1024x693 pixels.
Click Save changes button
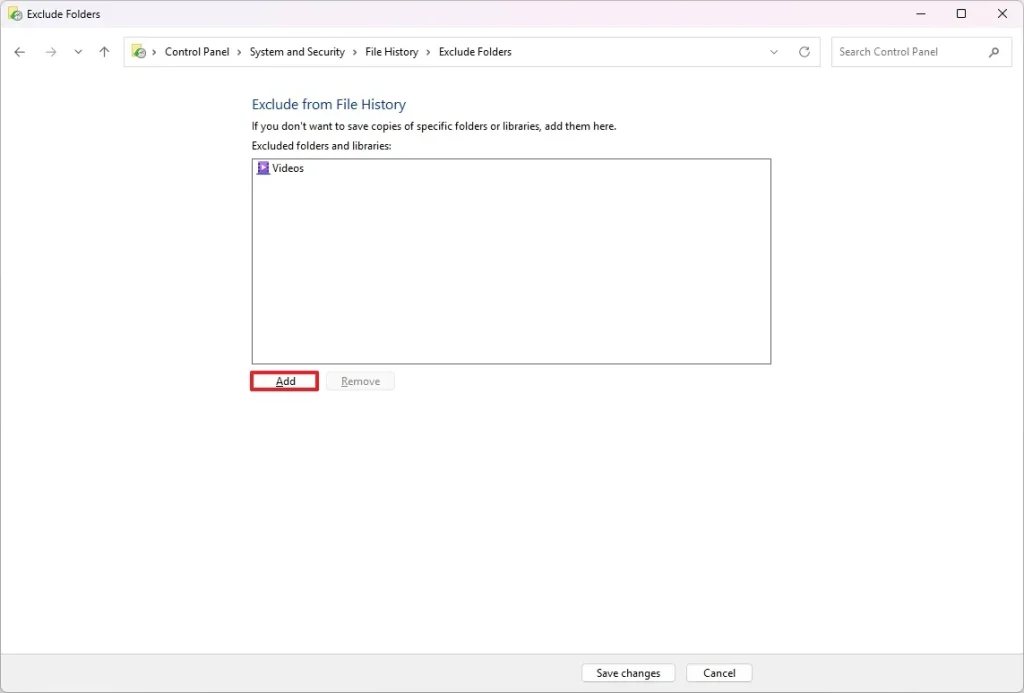click(x=628, y=673)
